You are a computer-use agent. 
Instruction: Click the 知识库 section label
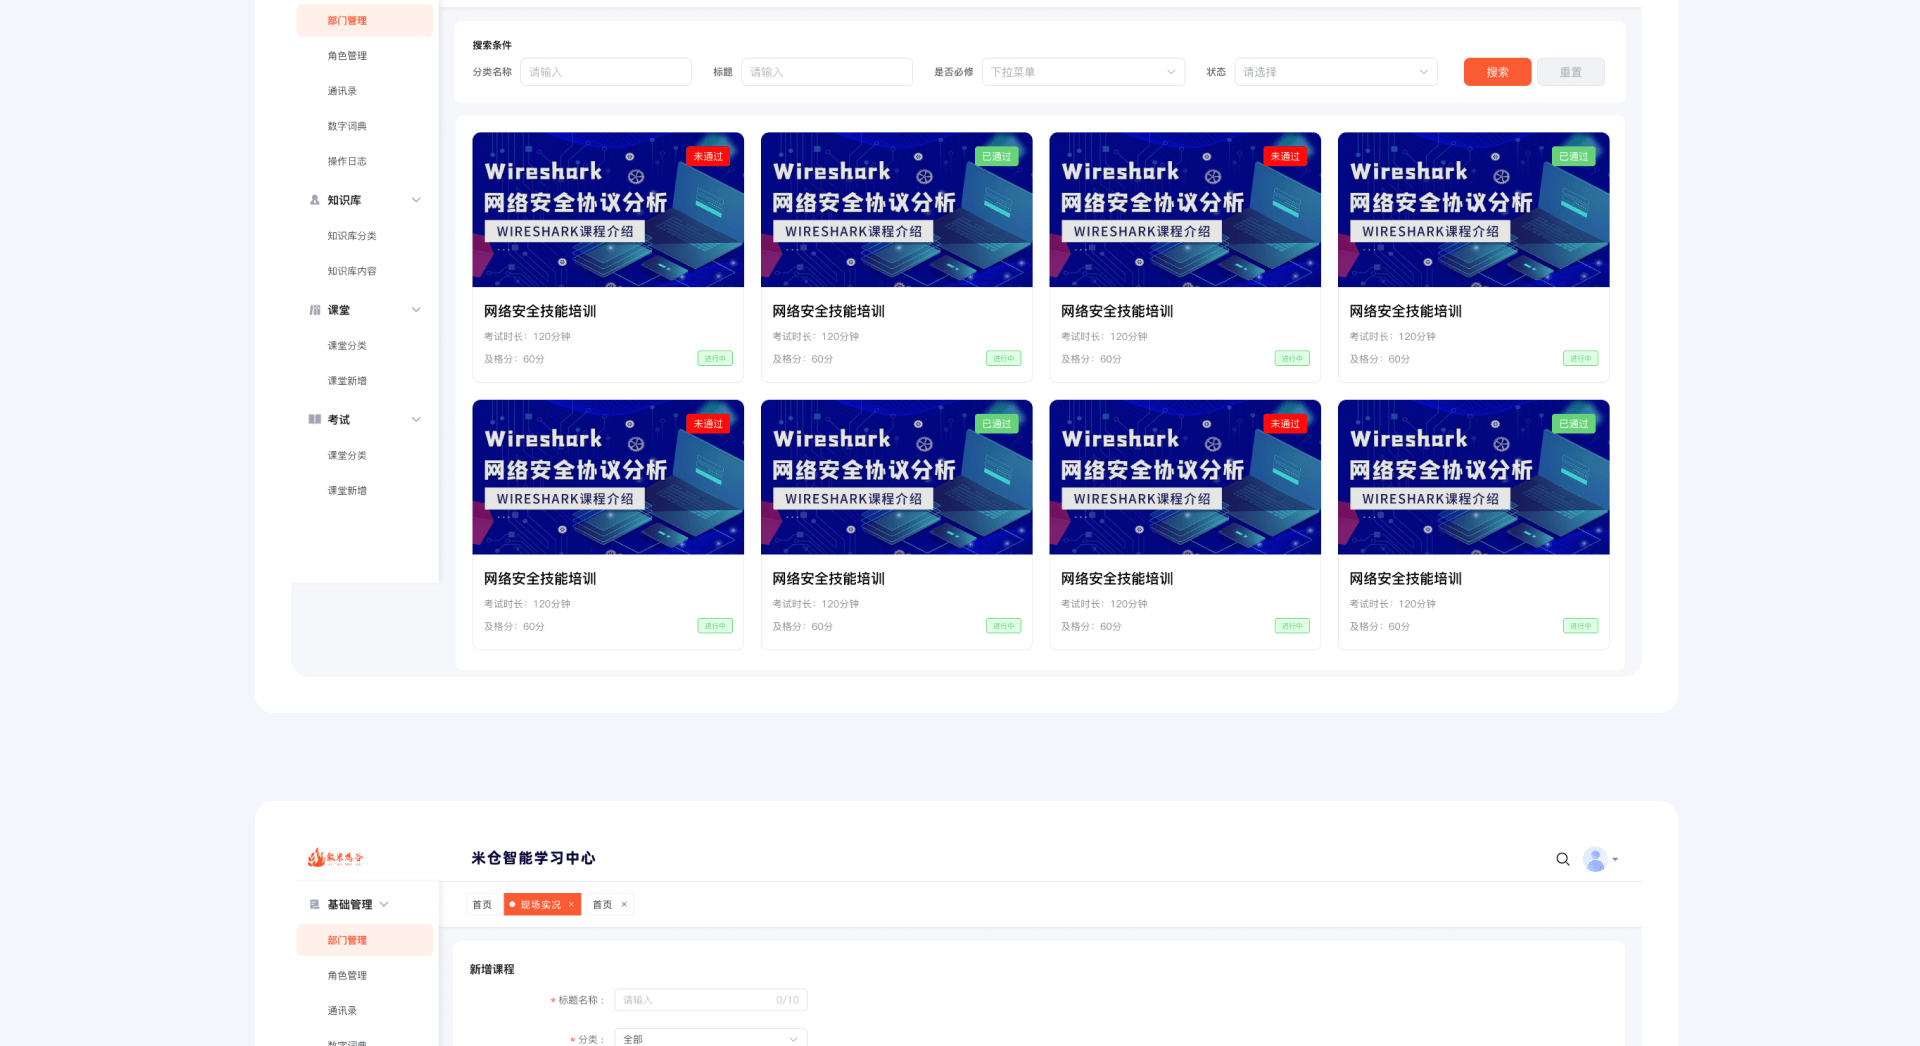344,200
